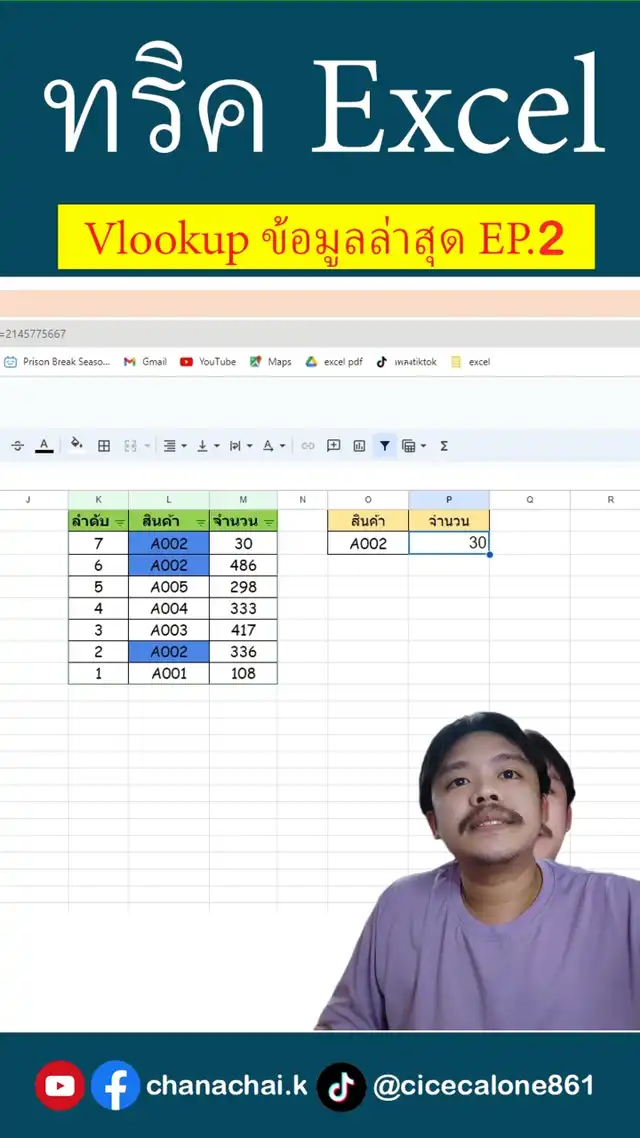This screenshot has width=640, height=1138.
Task: Open the text color tool
Action: coord(44,446)
